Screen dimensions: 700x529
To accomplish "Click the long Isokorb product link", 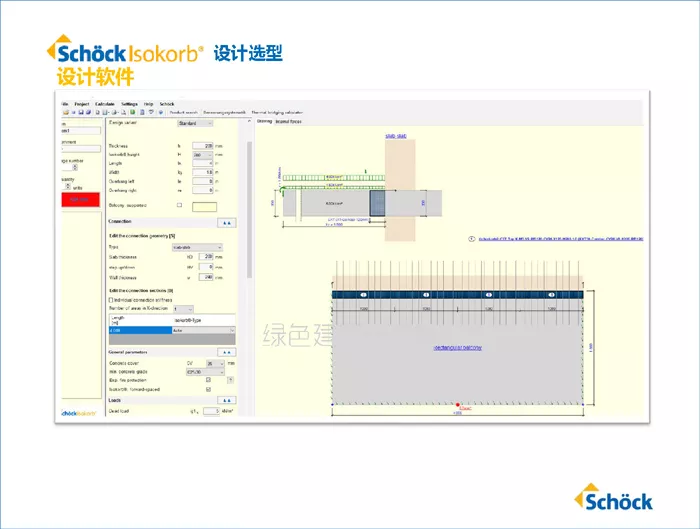I will click(561, 239).
